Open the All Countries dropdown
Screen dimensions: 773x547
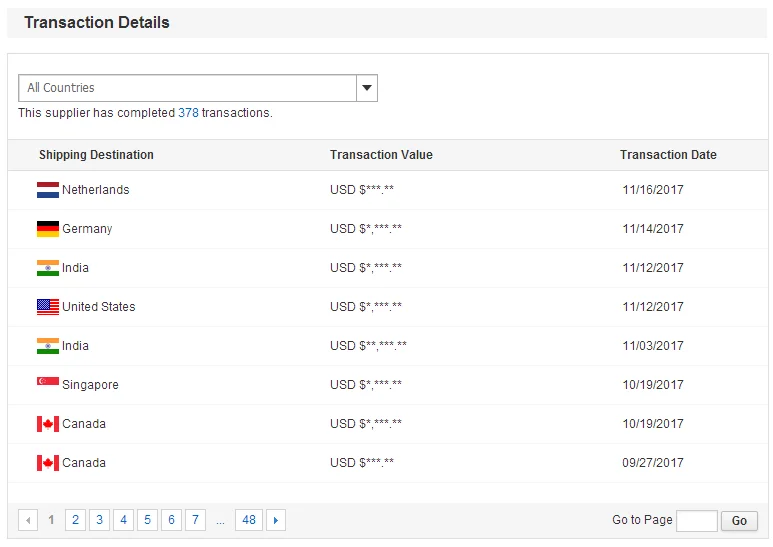click(188, 88)
